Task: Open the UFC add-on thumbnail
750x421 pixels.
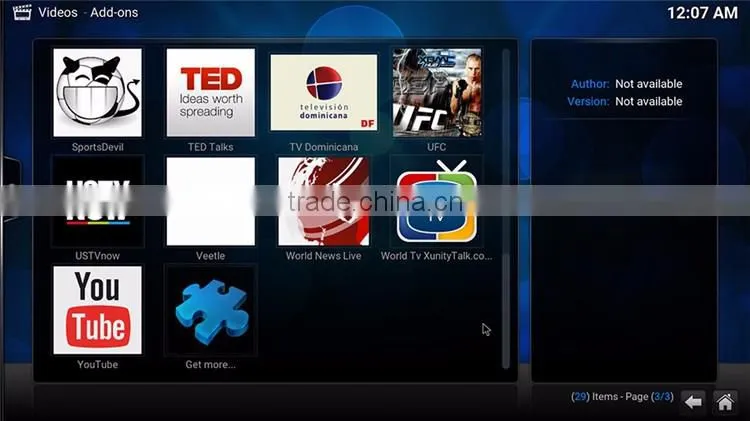Action: tap(437, 92)
